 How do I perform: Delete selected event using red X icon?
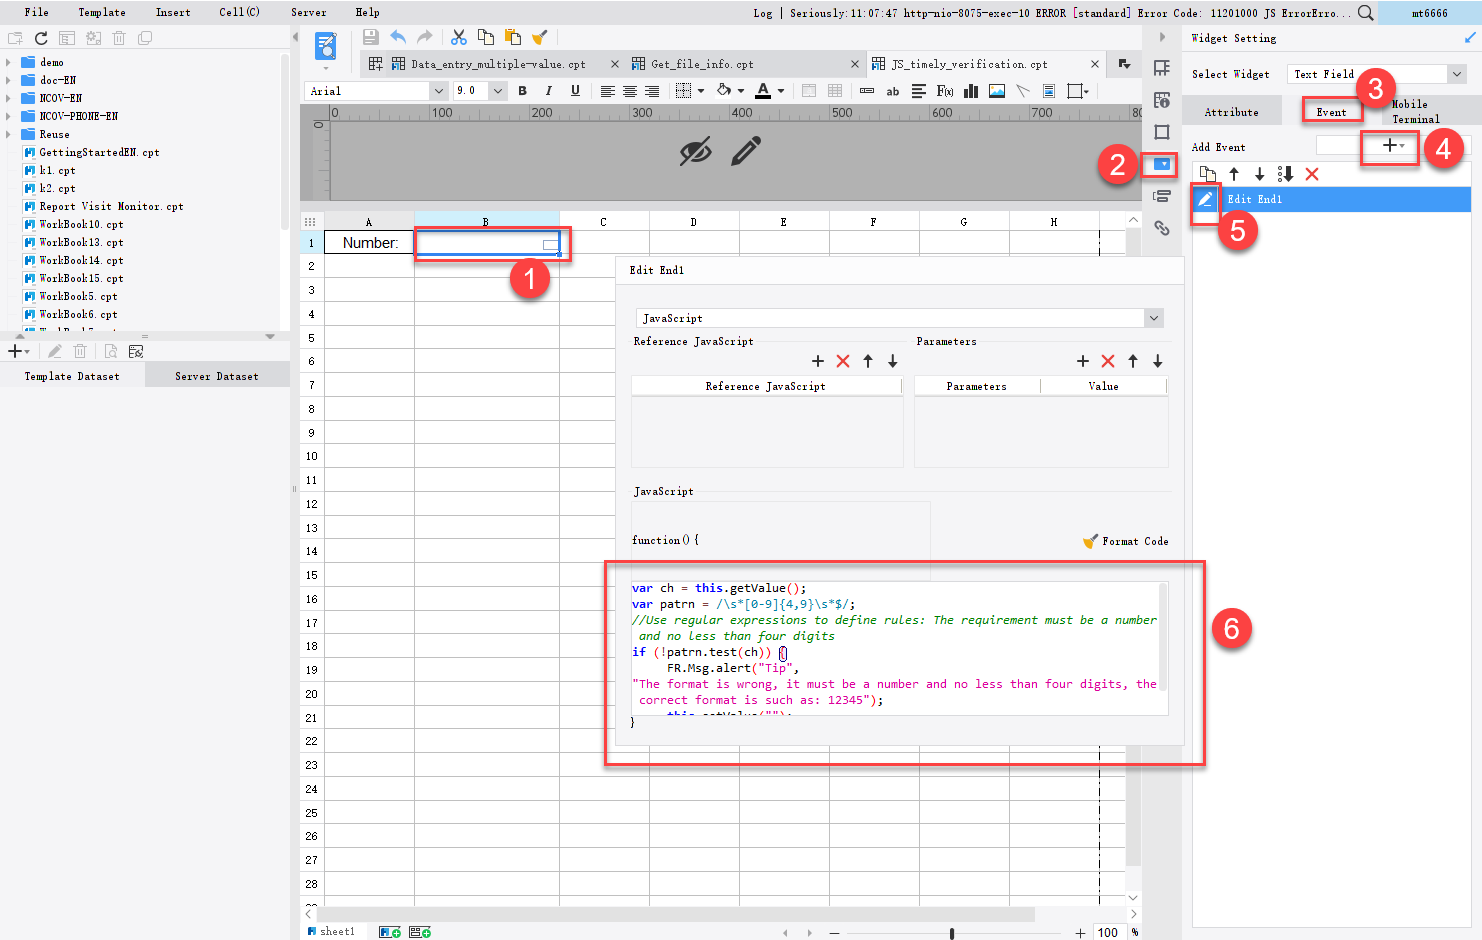click(x=1311, y=174)
